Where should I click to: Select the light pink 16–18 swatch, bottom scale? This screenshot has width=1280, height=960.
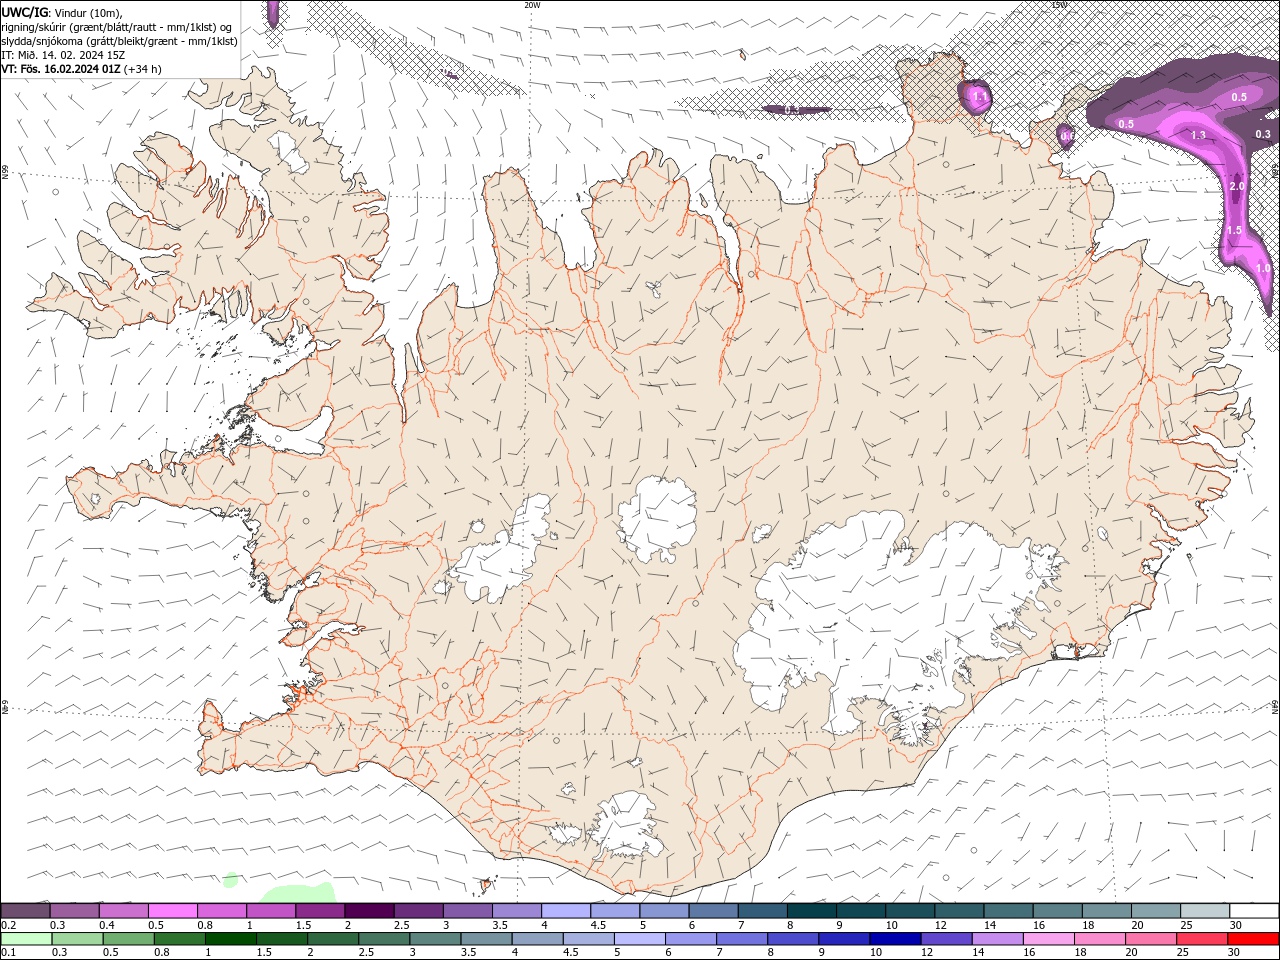point(1049,939)
